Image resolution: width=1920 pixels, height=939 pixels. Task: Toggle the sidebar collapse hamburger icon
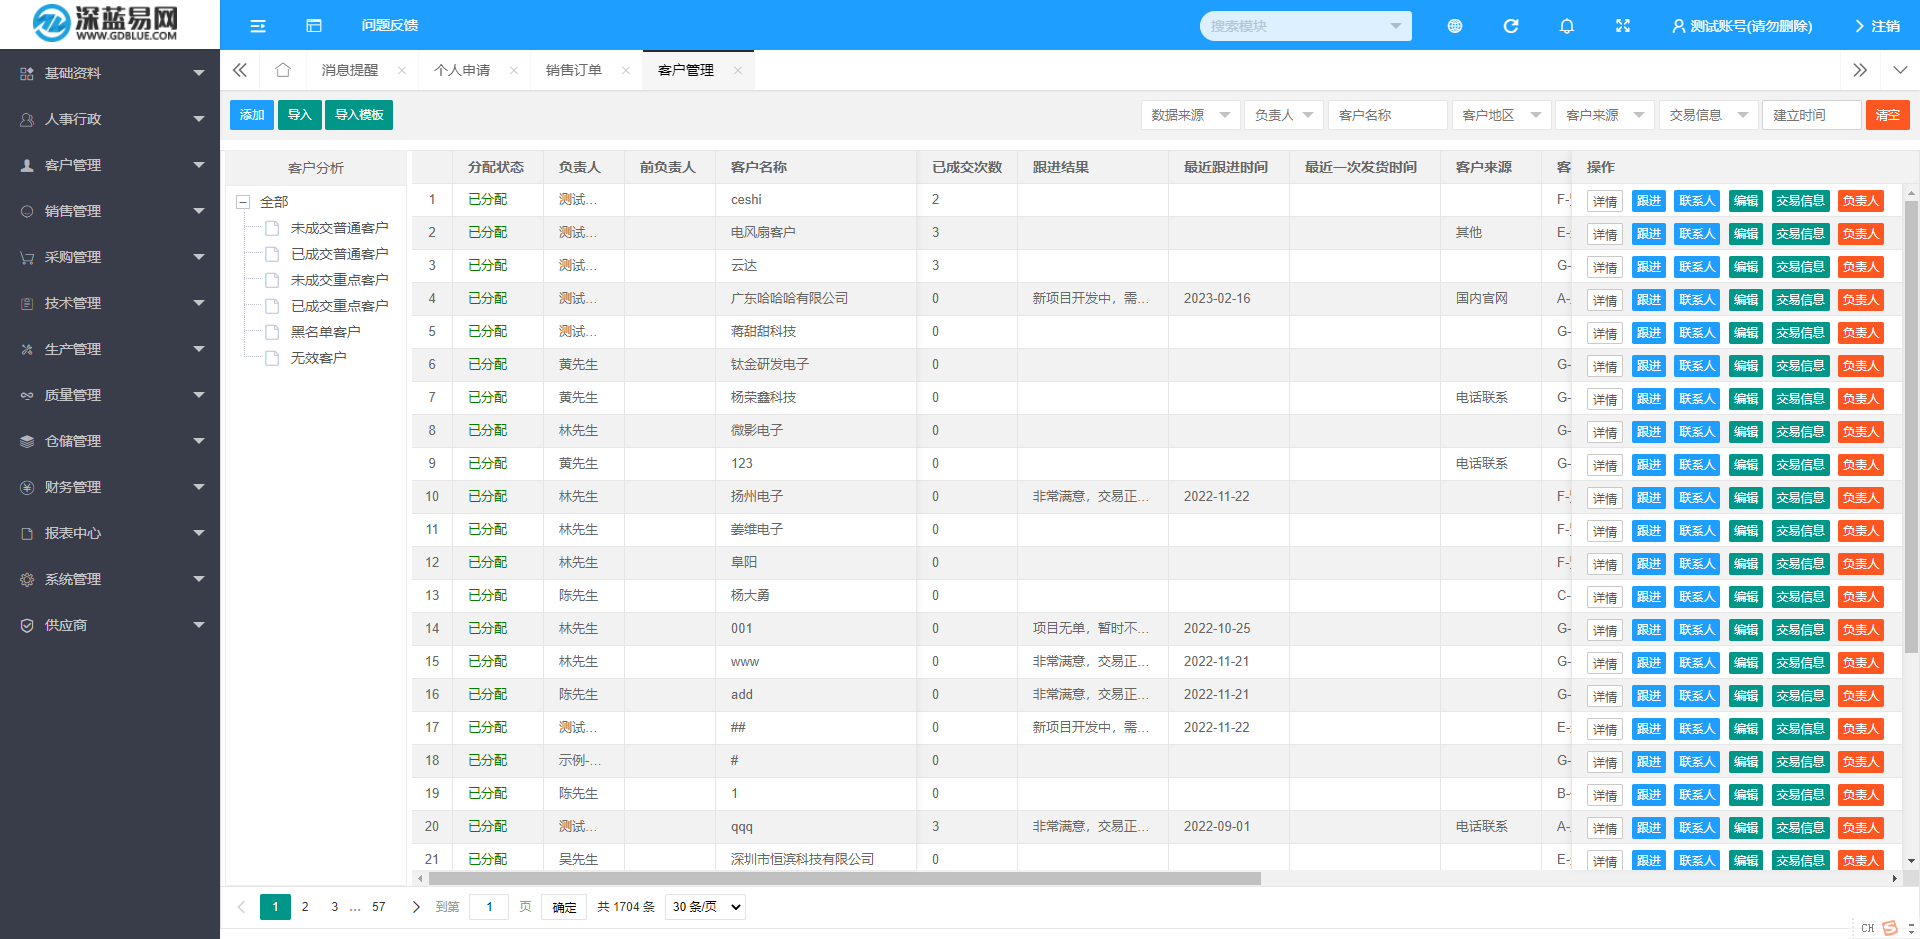pos(258,26)
